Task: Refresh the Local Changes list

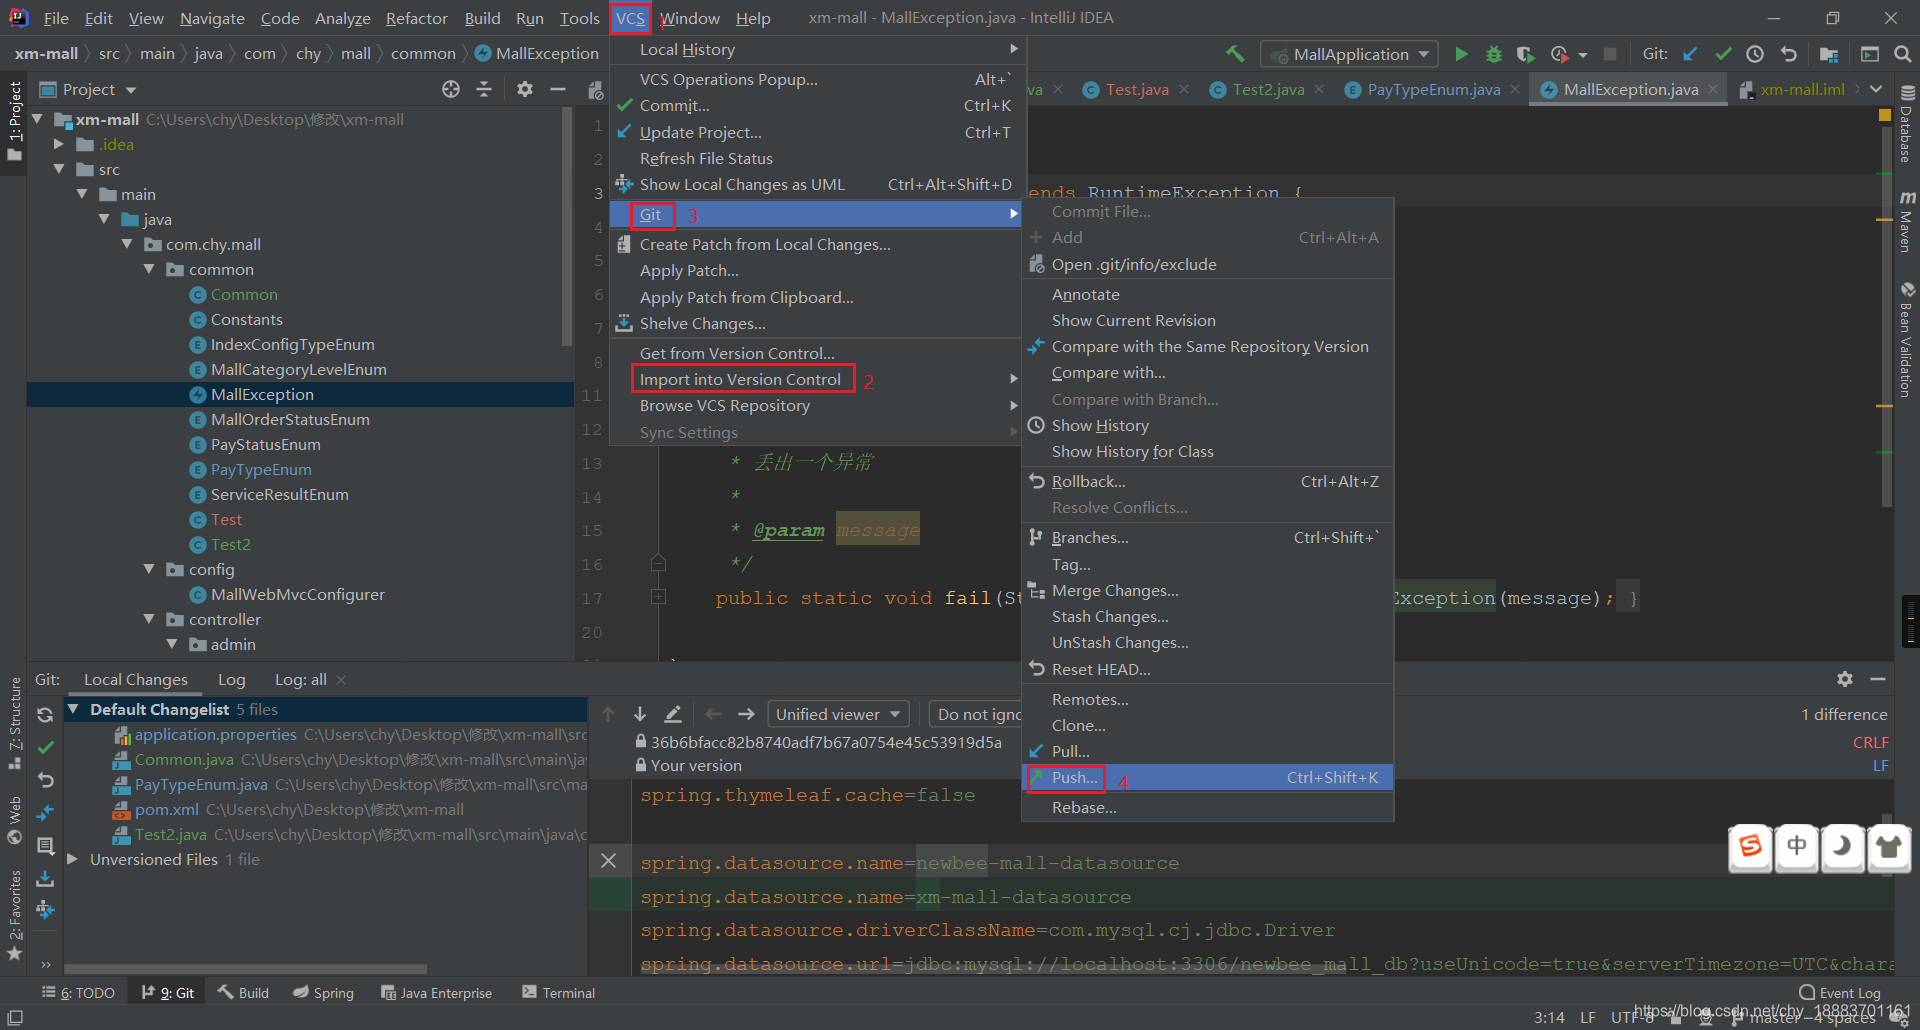Action: point(45,715)
